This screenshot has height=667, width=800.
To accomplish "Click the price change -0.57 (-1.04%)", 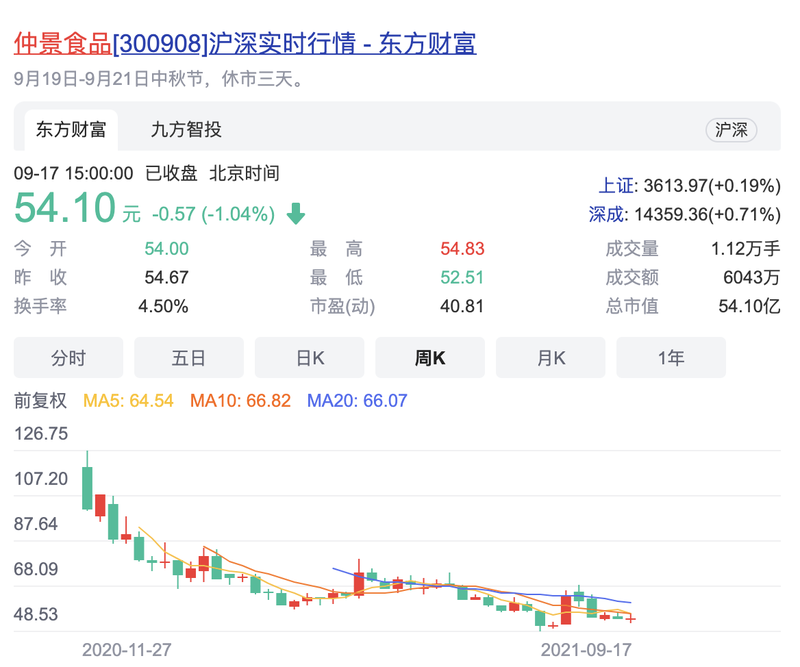I will point(213,214).
